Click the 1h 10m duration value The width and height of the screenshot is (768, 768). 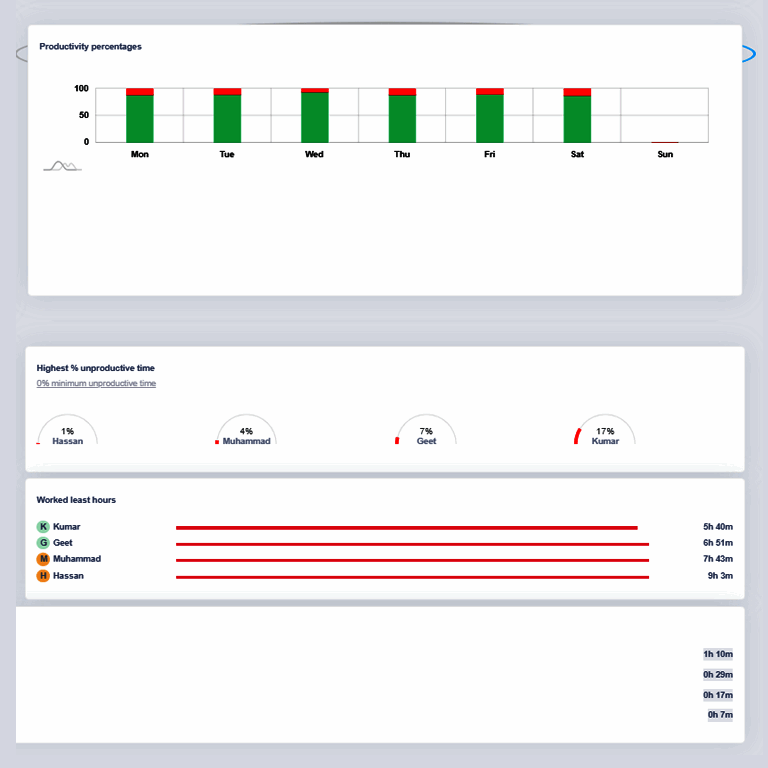click(718, 654)
